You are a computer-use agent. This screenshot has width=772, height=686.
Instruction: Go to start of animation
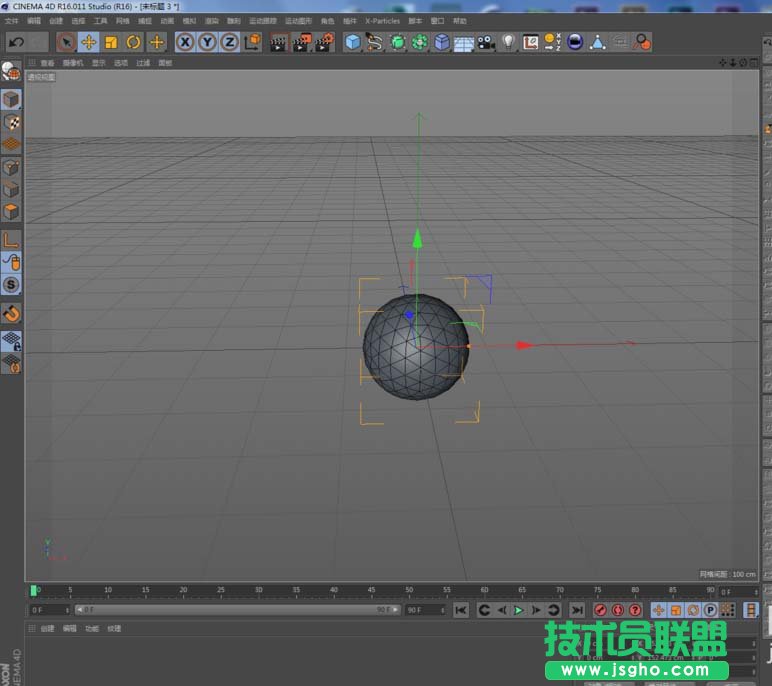click(x=461, y=610)
